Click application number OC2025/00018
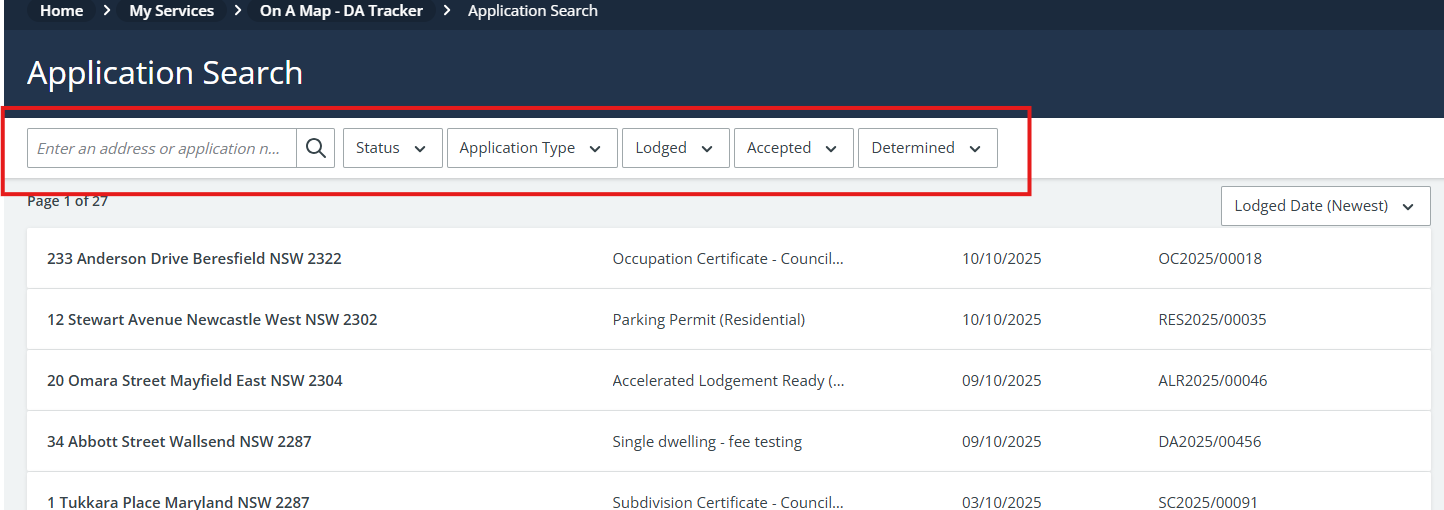This screenshot has width=1444, height=510. [1209, 259]
